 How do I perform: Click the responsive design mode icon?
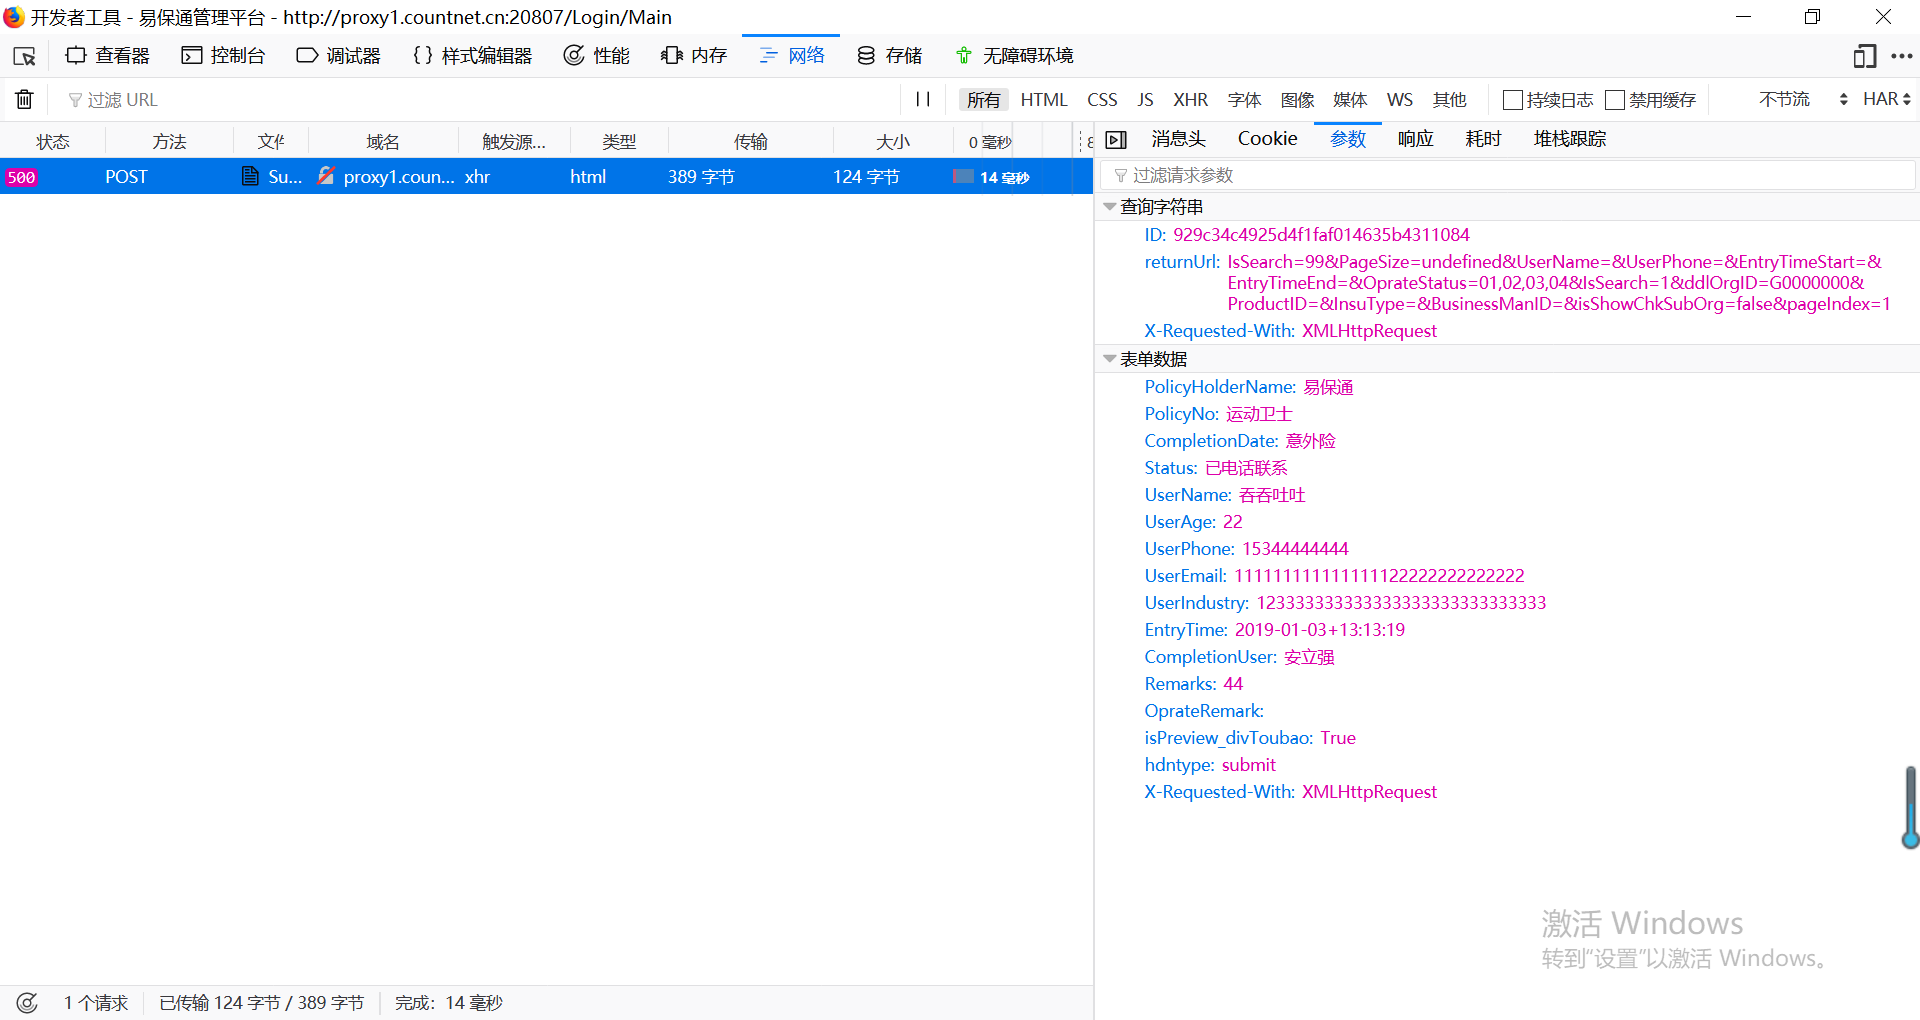tap(1864, 56)
